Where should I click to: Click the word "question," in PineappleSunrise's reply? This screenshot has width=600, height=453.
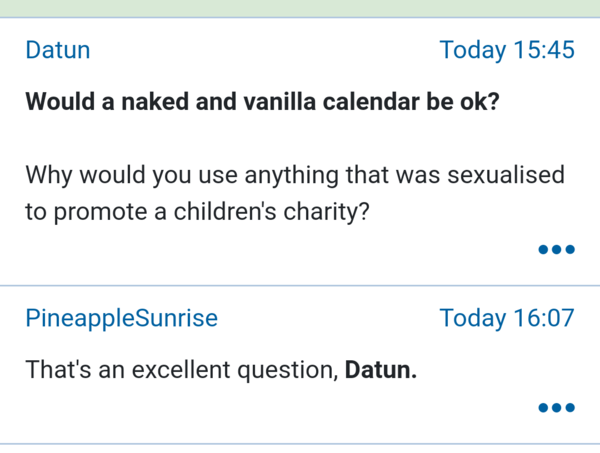point(290,370)
